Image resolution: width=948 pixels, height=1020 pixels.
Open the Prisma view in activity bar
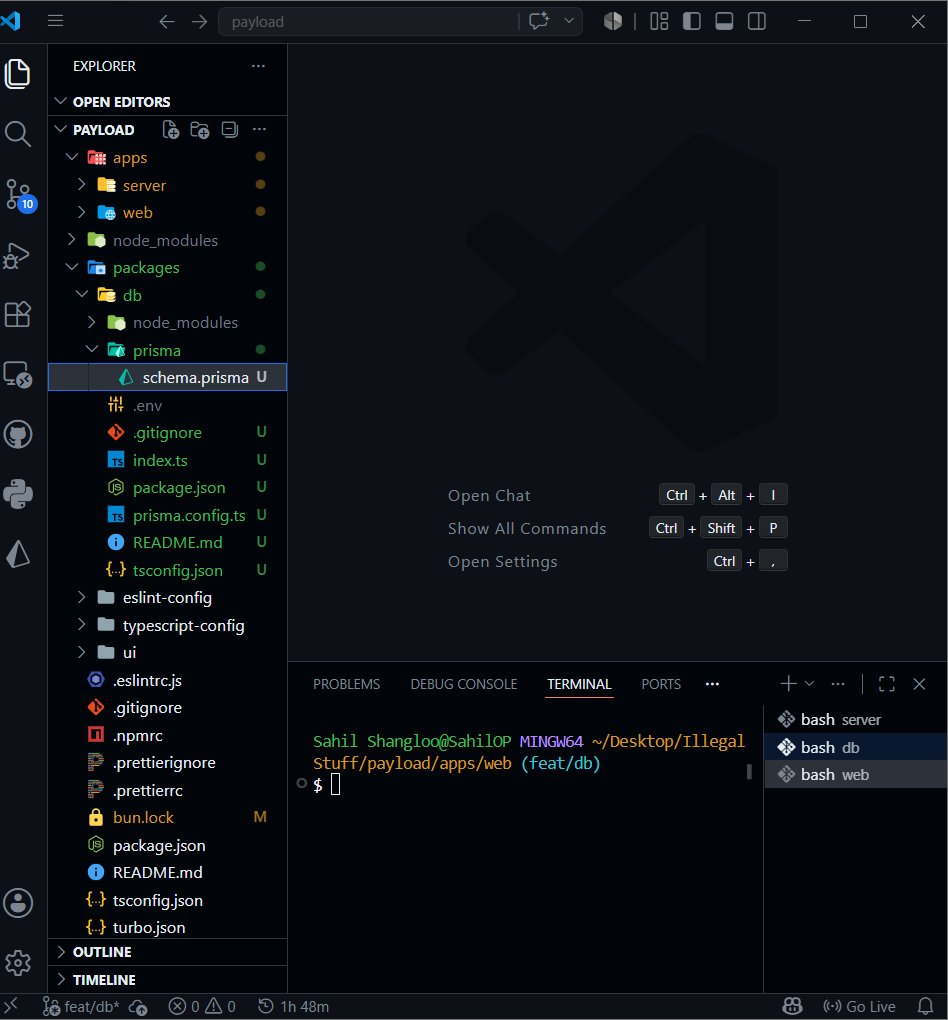[x=18, y=554]
